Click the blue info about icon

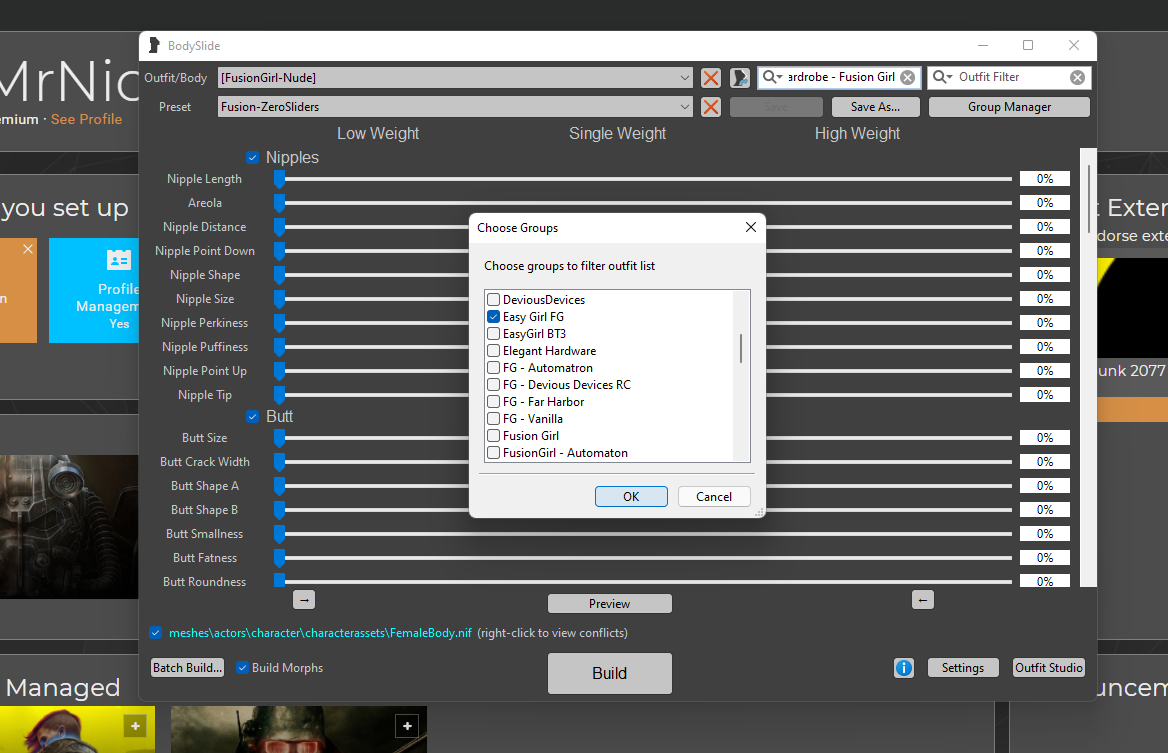pos(904,668)
